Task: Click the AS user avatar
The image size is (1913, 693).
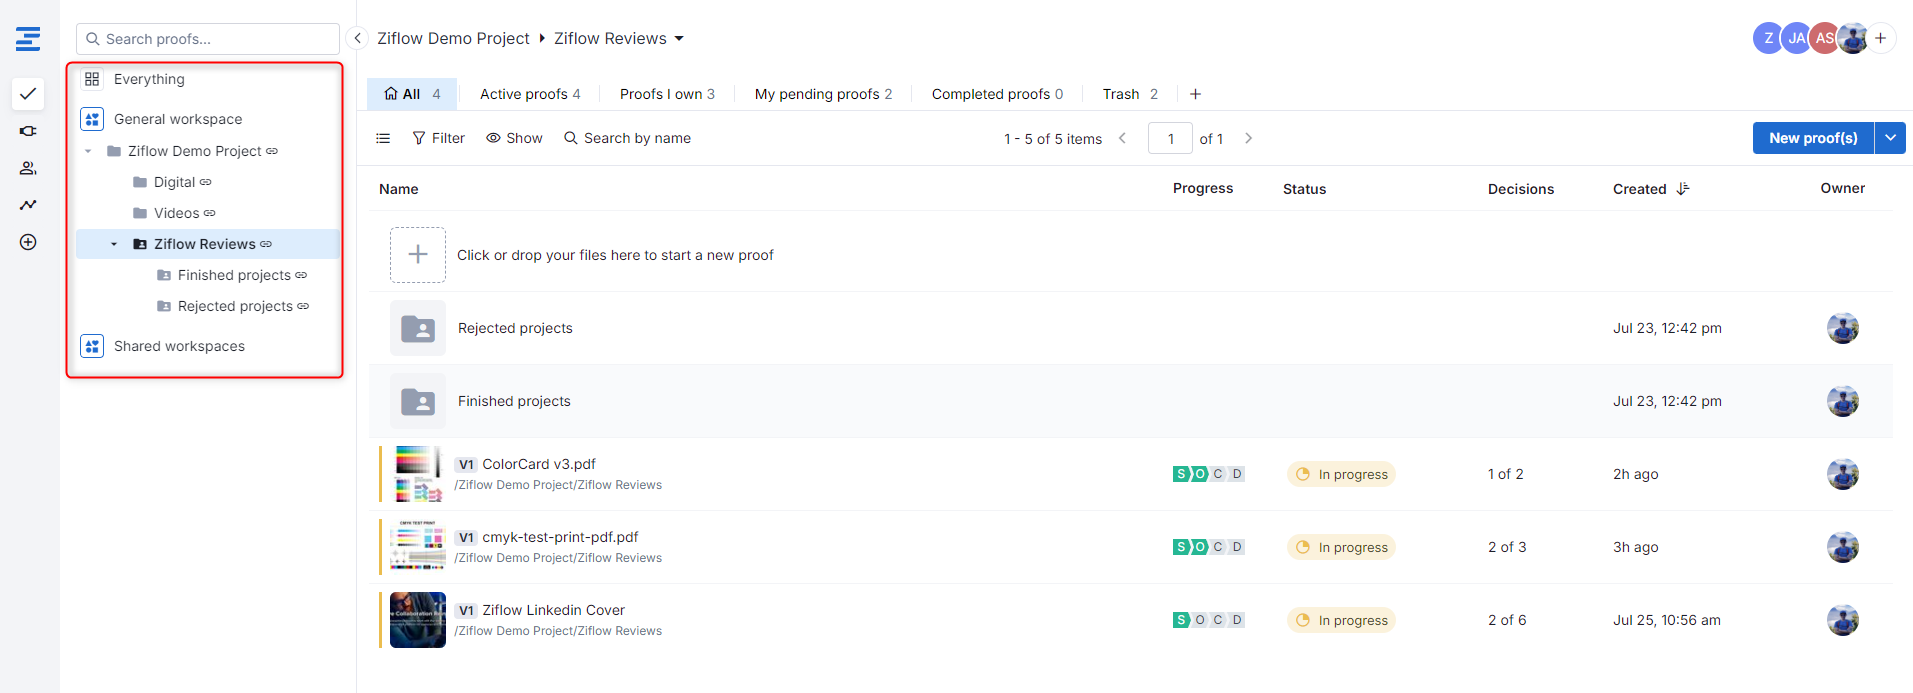Action: click(x=1824, y=38)
